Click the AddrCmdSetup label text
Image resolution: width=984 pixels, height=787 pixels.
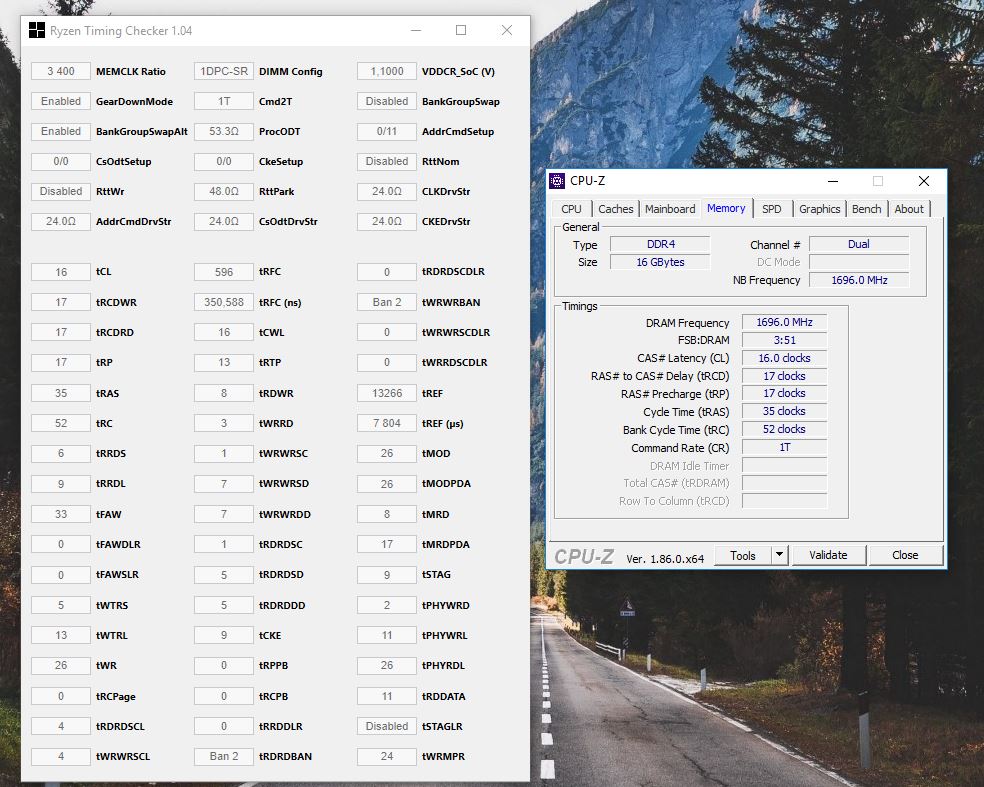coord(458,132)
